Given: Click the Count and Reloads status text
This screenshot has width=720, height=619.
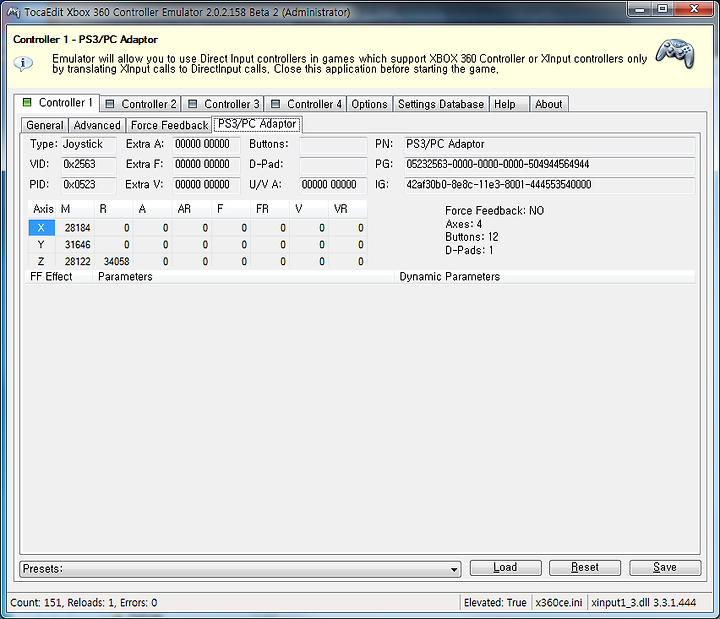Looking at the screenshot, I should (x=84, y=602).
